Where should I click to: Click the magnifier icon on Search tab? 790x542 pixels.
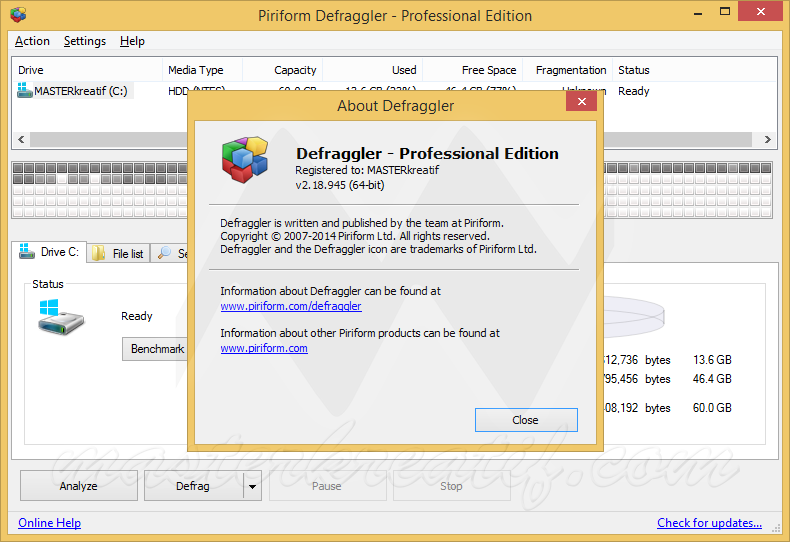point(164,253)
